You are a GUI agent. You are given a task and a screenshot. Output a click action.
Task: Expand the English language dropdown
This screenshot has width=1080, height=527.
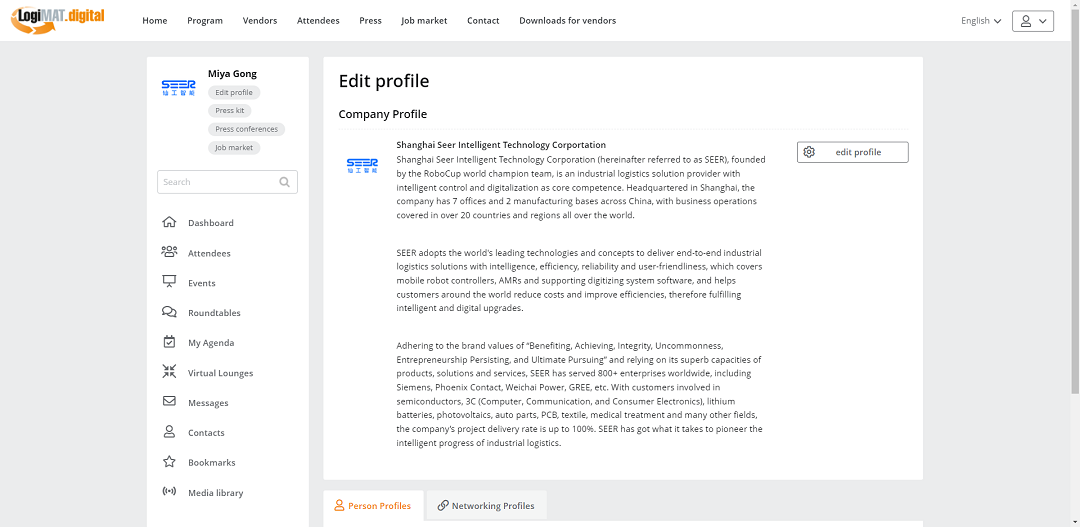click(x=980, y=21)
